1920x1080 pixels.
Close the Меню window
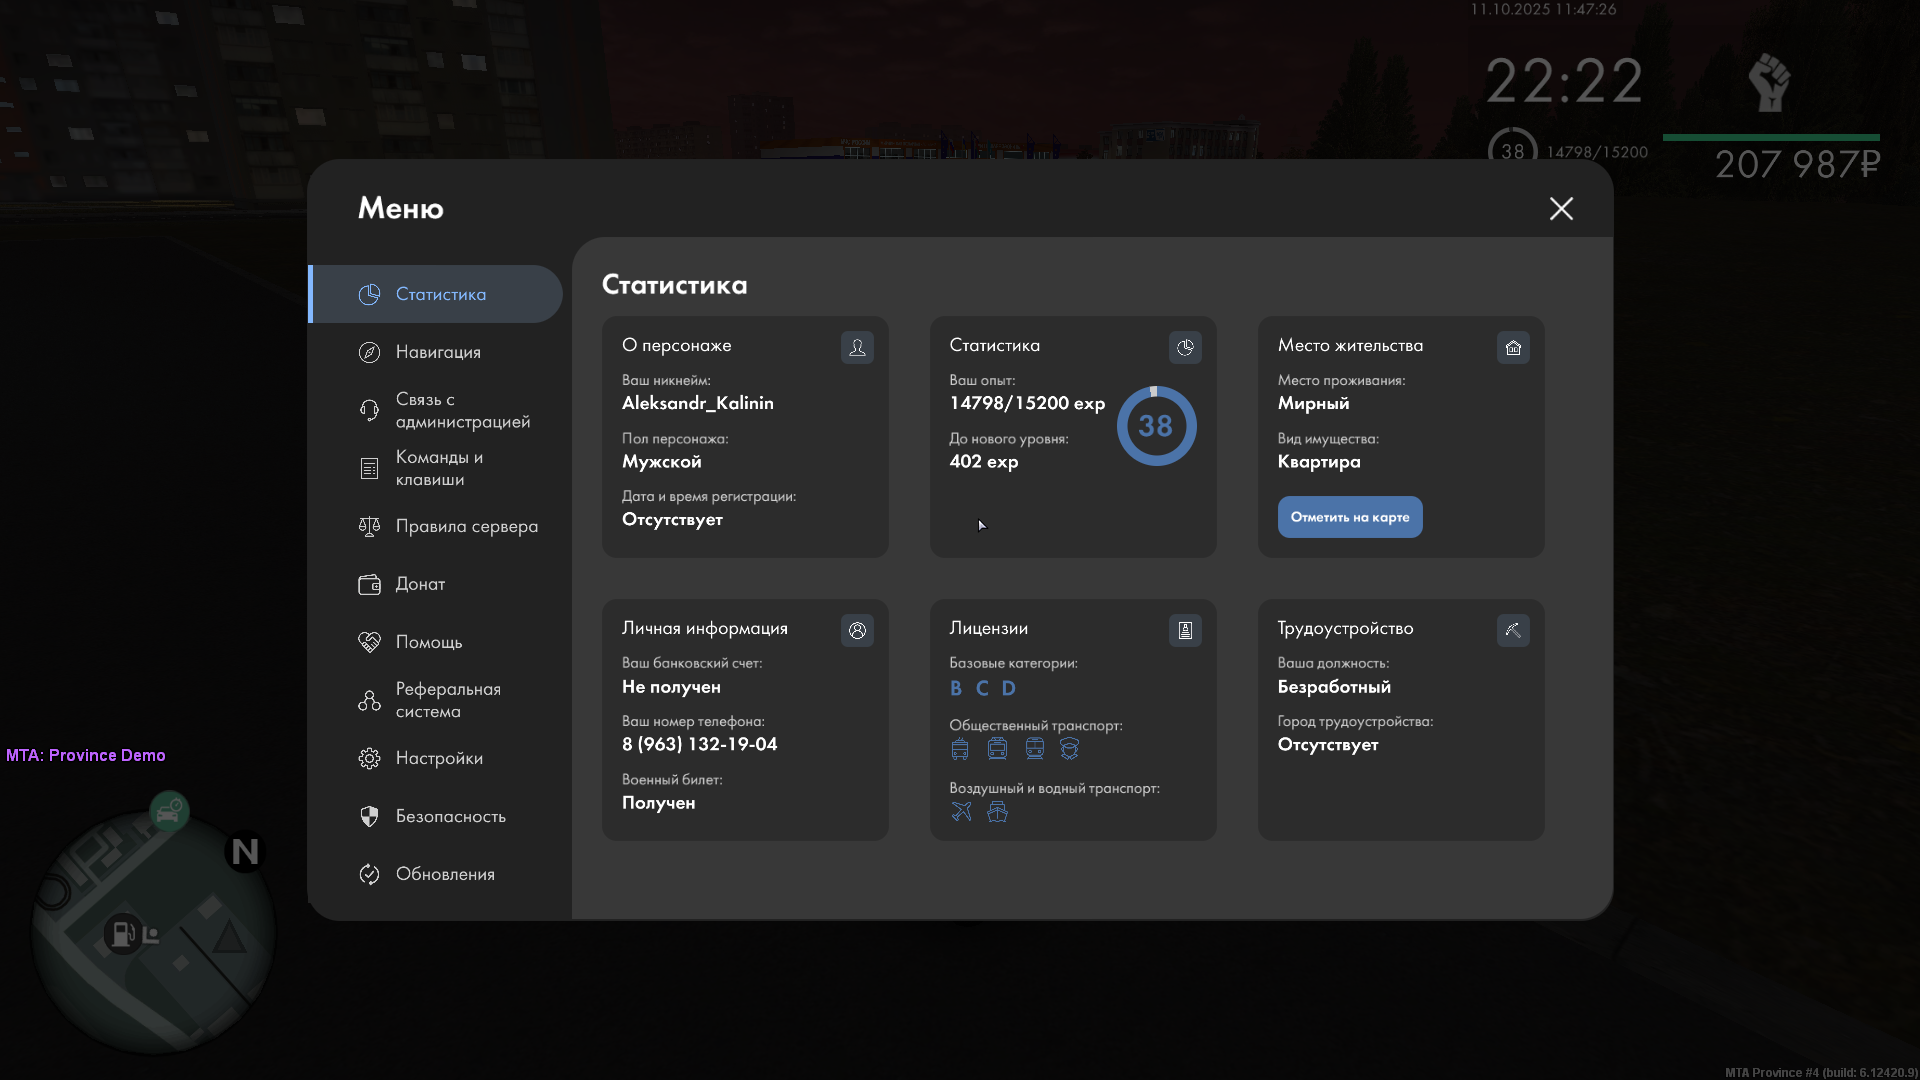pos(1561,208)
